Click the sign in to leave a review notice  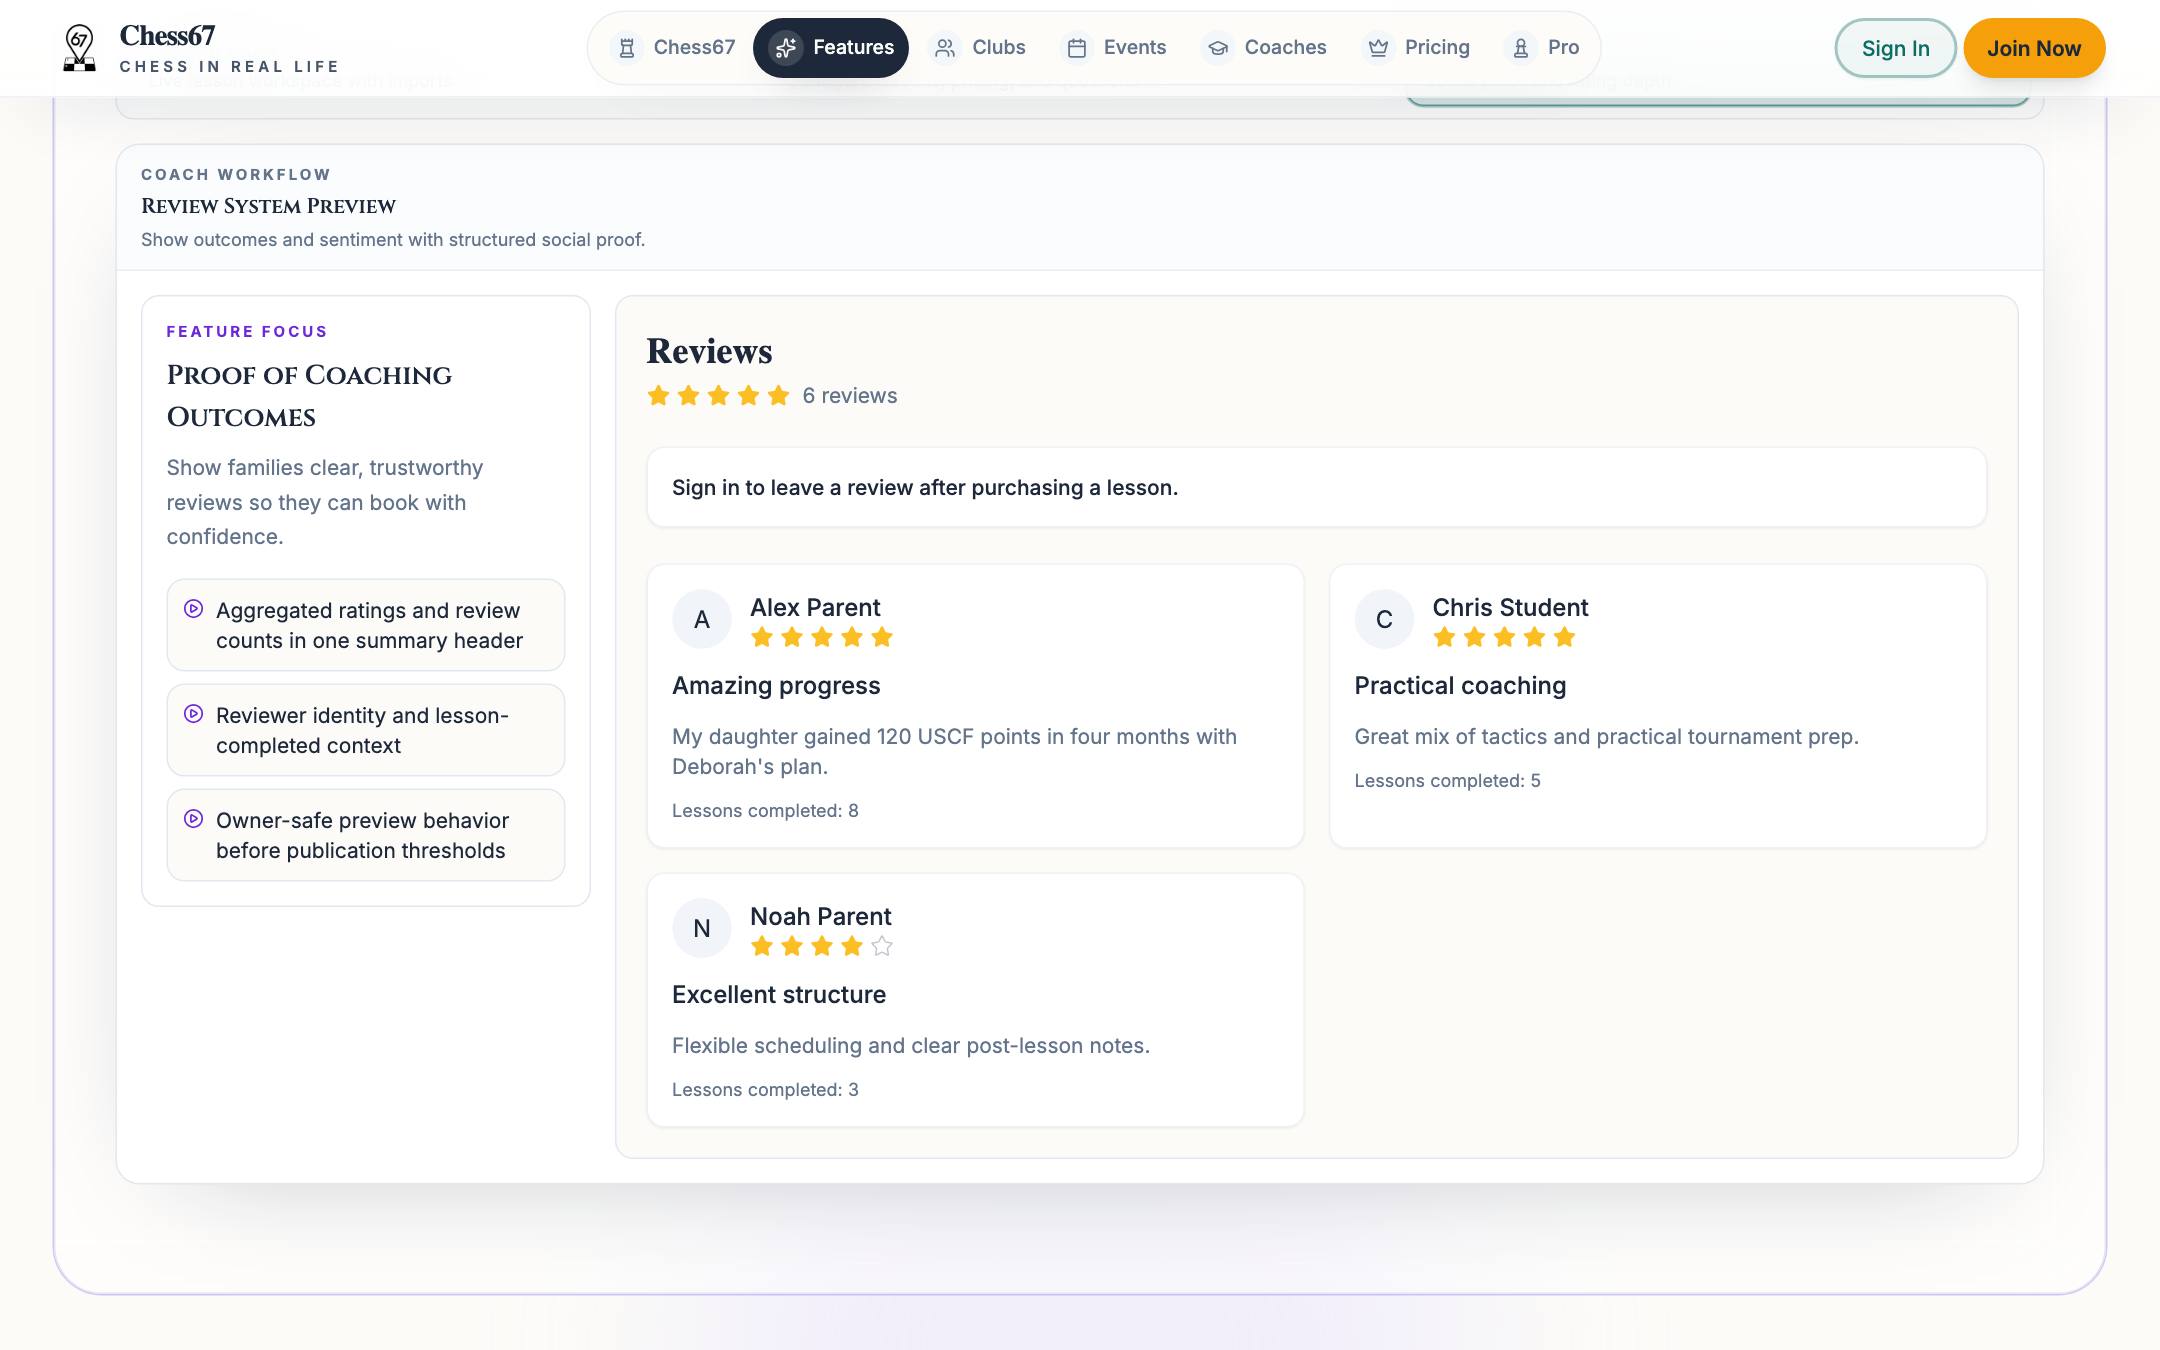tap(1316, 487)
